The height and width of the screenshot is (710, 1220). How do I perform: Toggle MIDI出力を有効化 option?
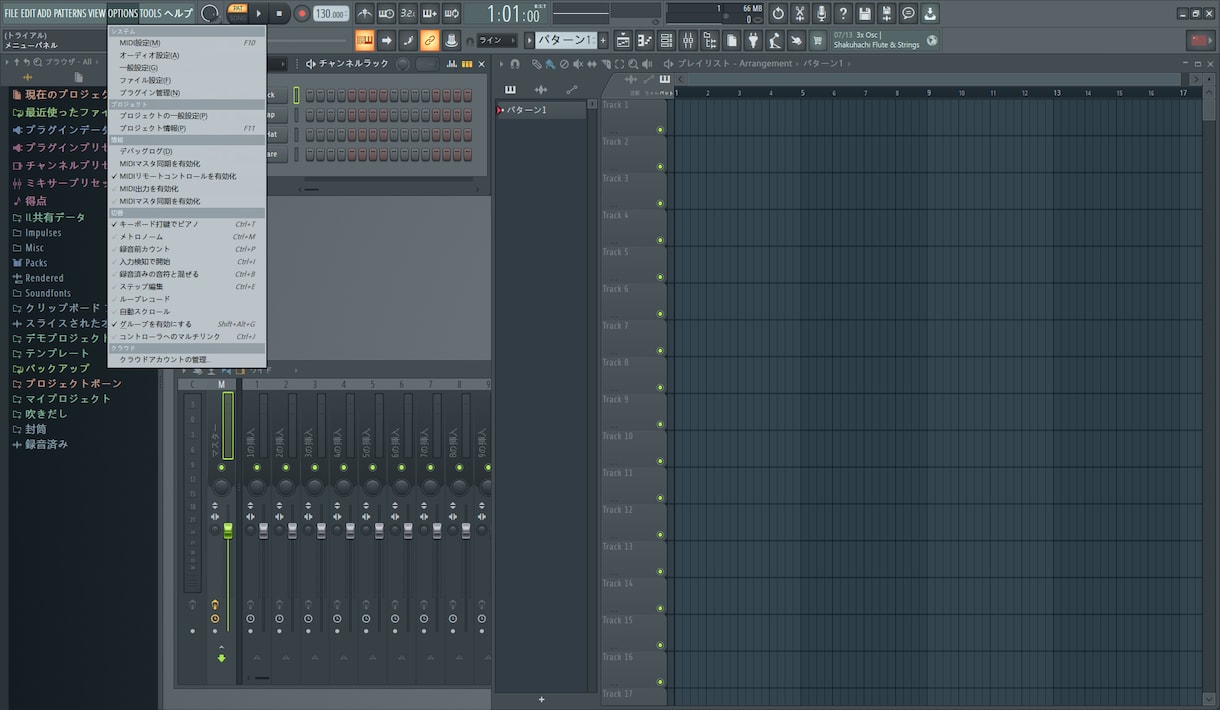pyautogui.click(x=187, y=188)
